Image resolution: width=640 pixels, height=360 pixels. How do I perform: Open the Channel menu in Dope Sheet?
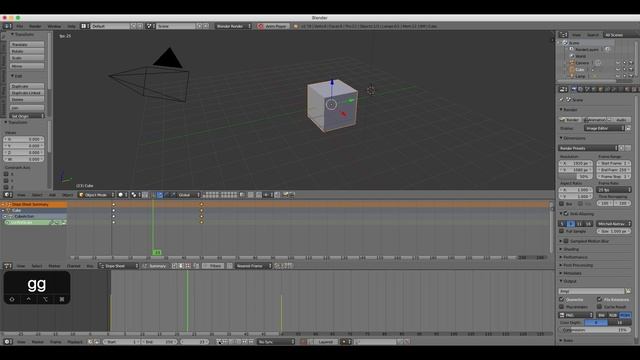coord(73,266)
